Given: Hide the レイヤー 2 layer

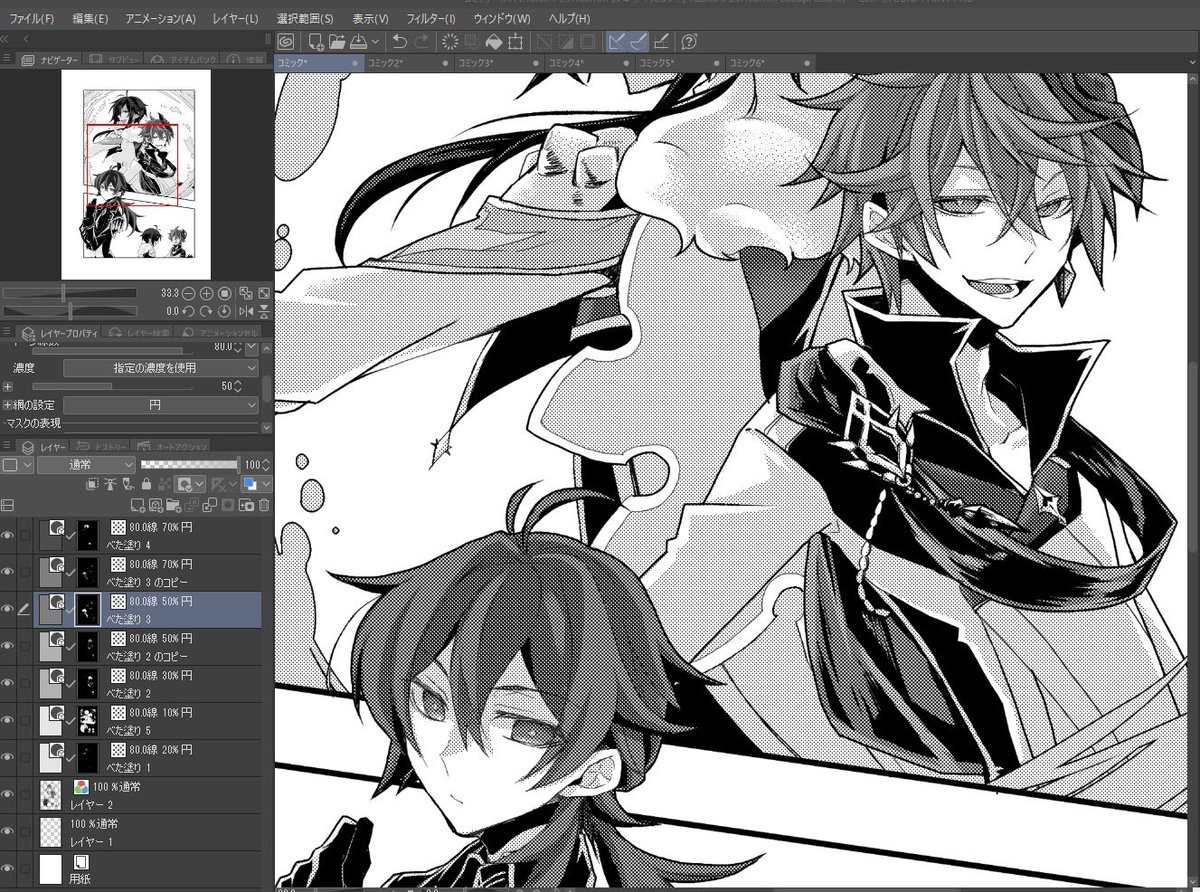Looking at the screenshot, I should tap(8, 795).
